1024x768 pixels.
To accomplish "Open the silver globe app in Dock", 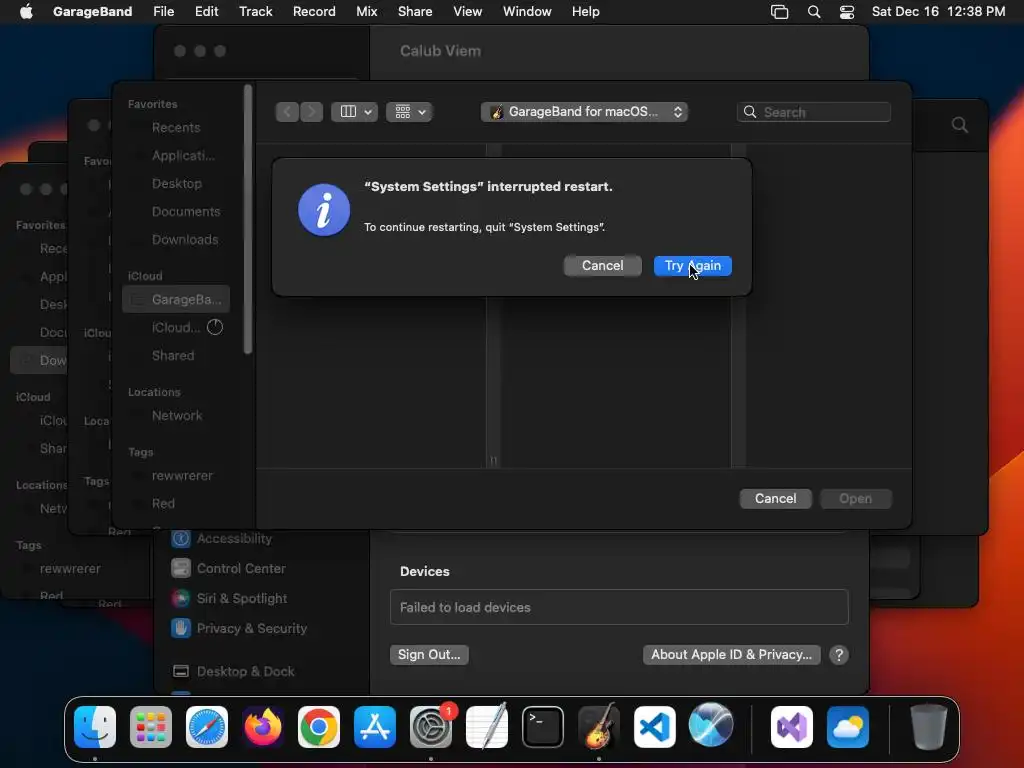I will pyautogui.click(x=711, y=725).
